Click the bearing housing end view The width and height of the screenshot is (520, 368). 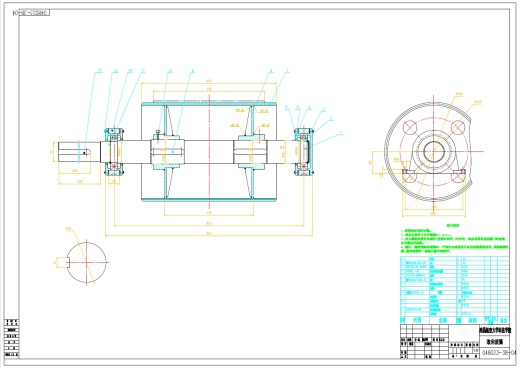pos(433,152)
